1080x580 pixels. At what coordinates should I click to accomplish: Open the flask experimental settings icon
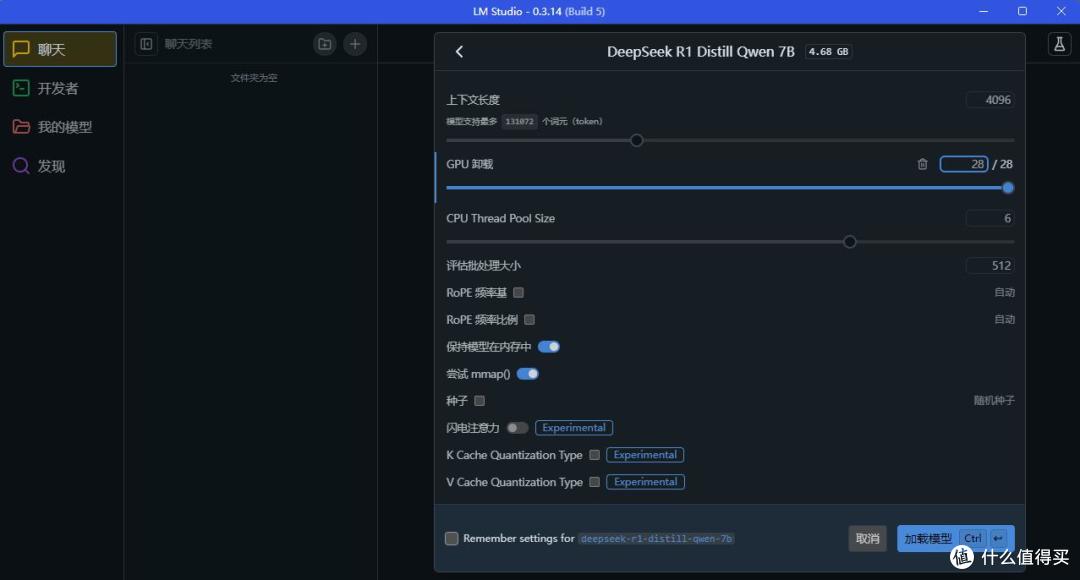[x=1059, y=44]
